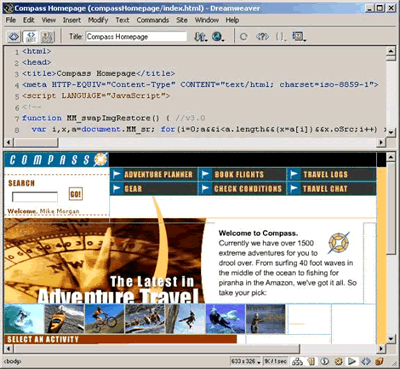Click the orange box launcher icon
The width and height of the screenshot is (400, 369).
379,361
